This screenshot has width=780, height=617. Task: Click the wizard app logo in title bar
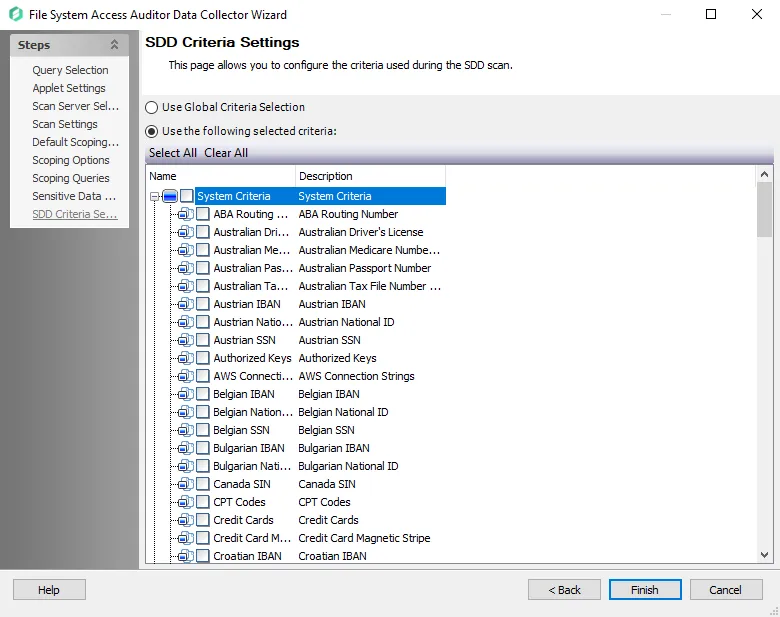click(x=16, y=14)
